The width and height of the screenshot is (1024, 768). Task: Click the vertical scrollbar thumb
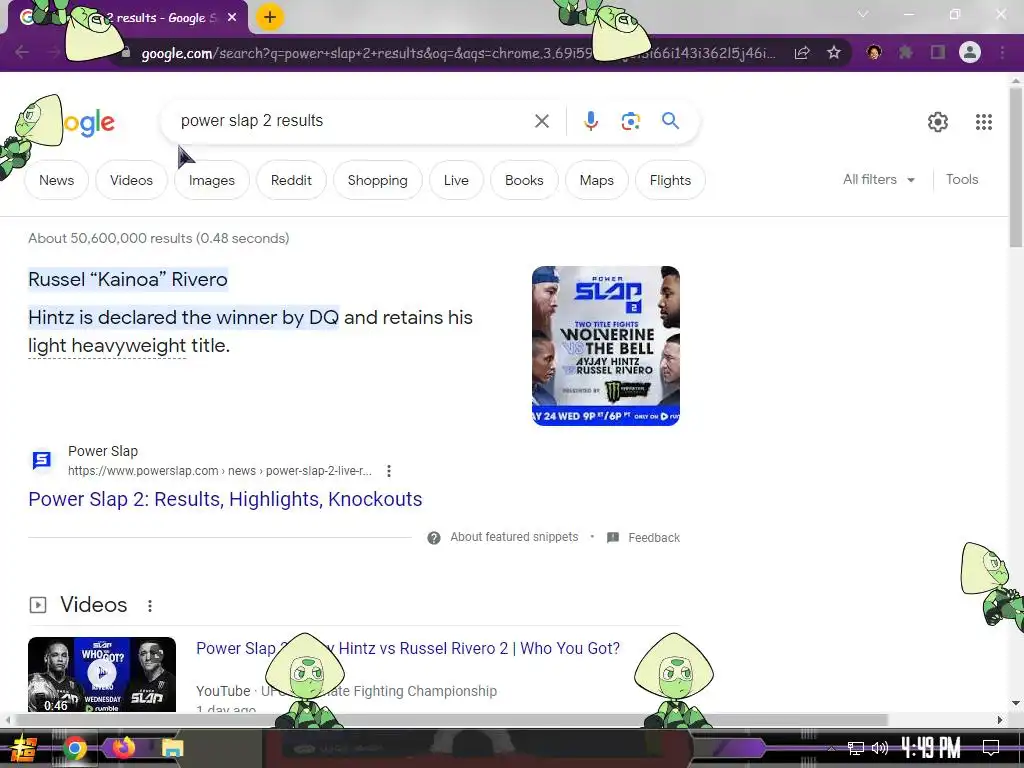[x=1016, y=167]
